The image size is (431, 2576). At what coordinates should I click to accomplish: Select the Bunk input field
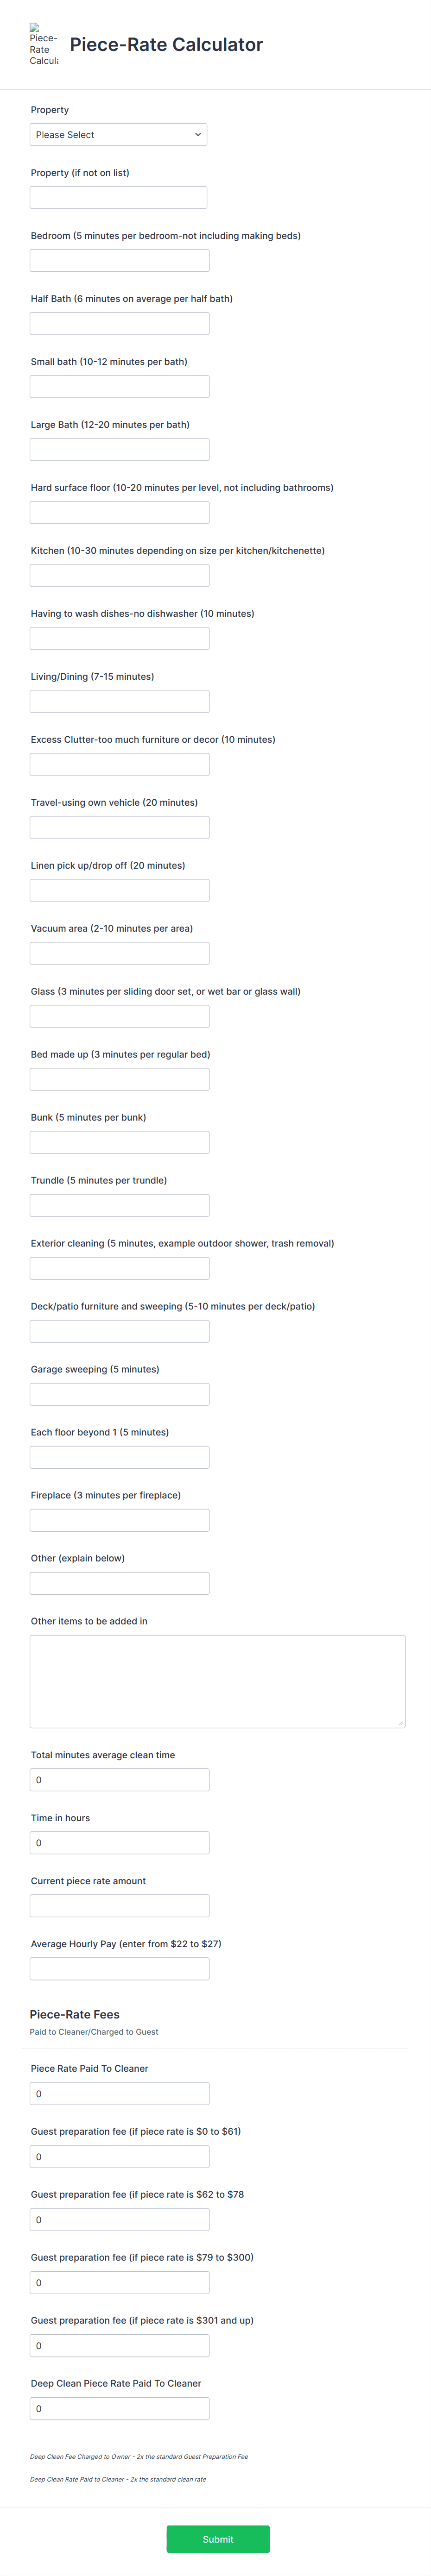[x=119, y=1141]
